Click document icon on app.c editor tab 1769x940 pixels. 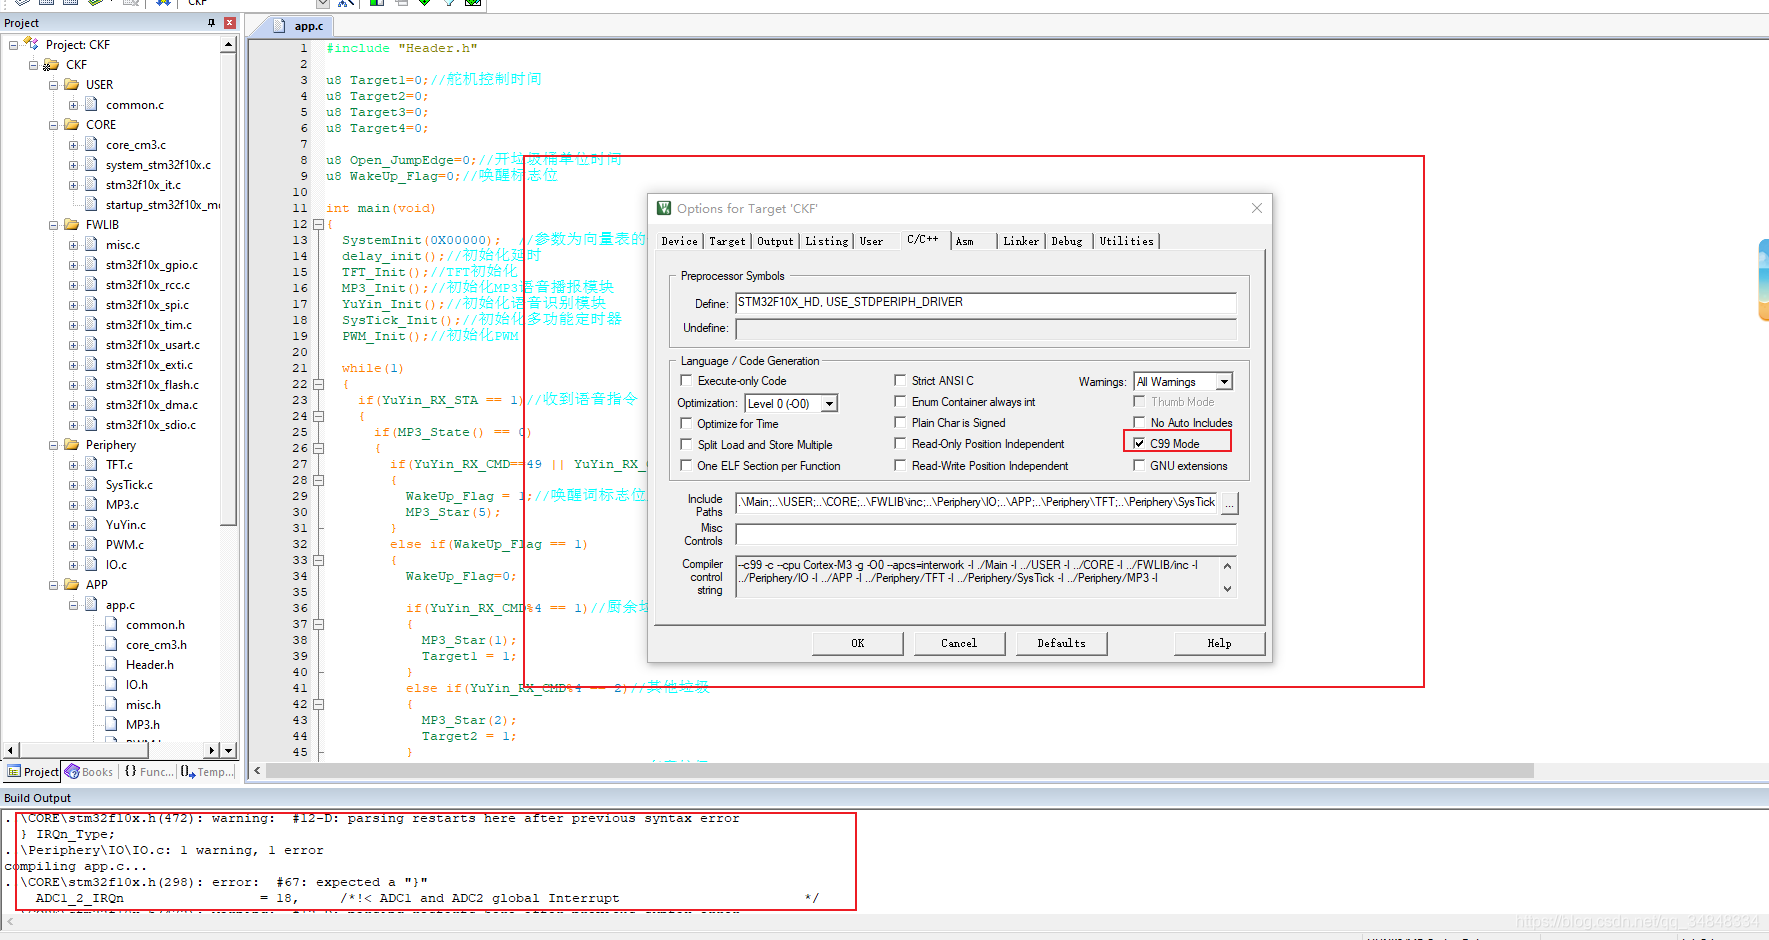point(279,26)
